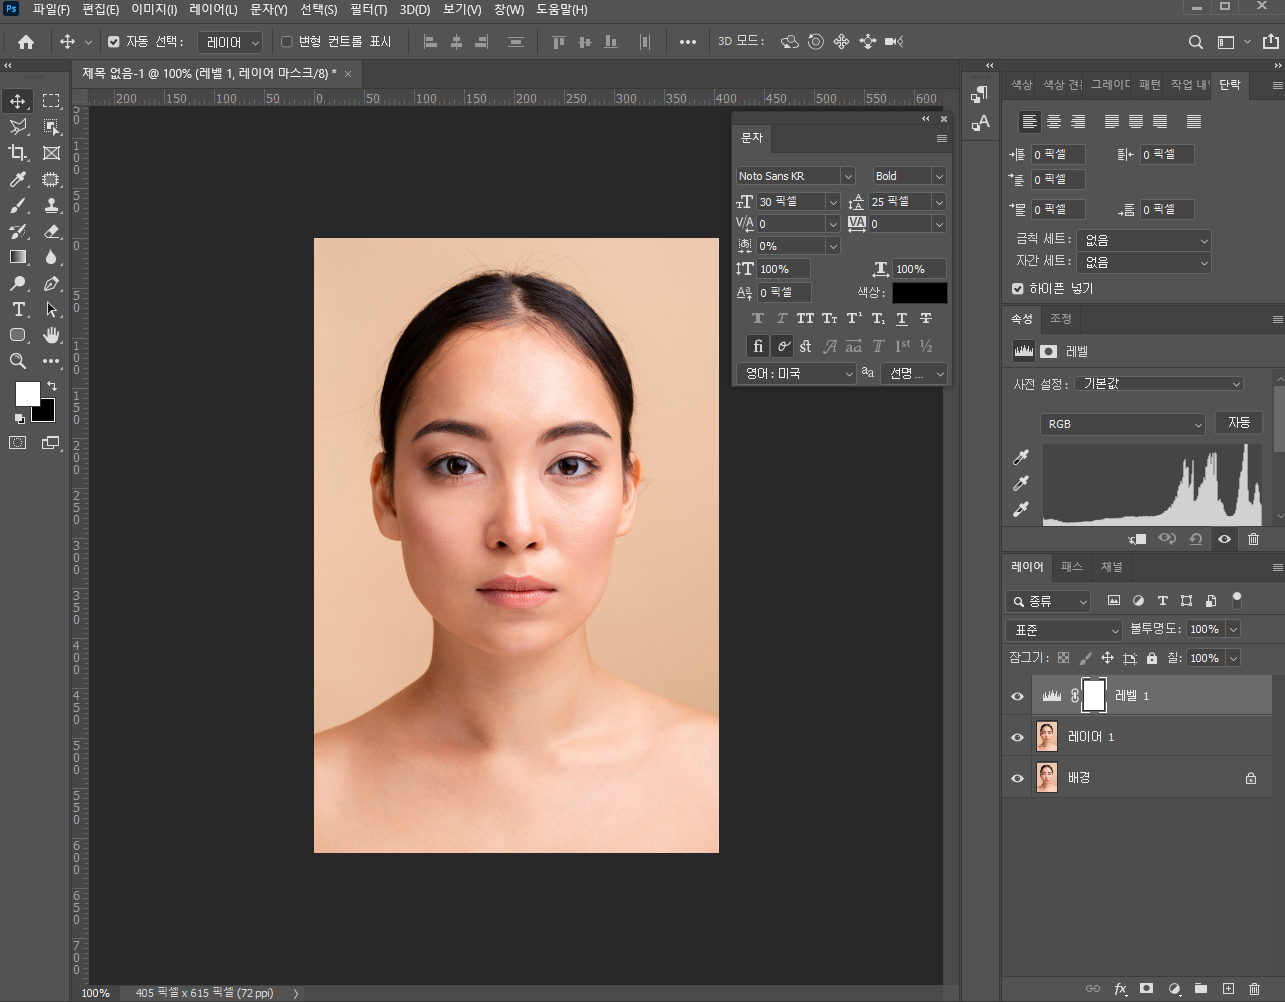This screenshot has width=1285, height=1002.
Task: Hide the 레이어 1 layer
Action: pyautogui.click(x=1018, y=737)
